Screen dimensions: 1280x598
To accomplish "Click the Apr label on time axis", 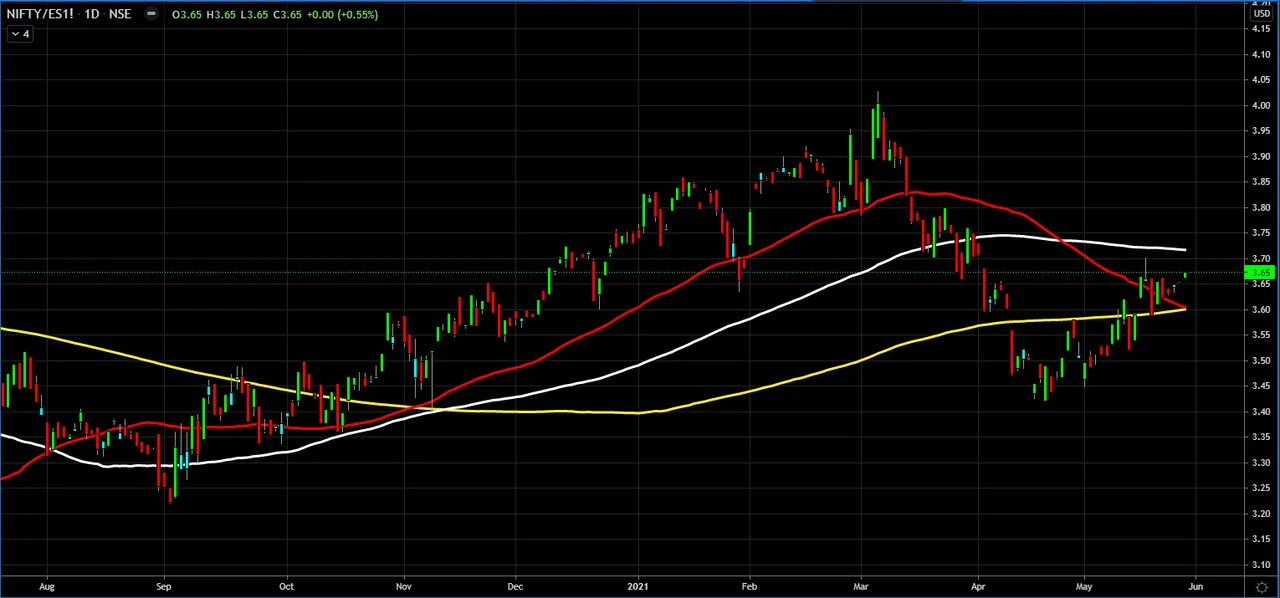I will tap(978, 587).
